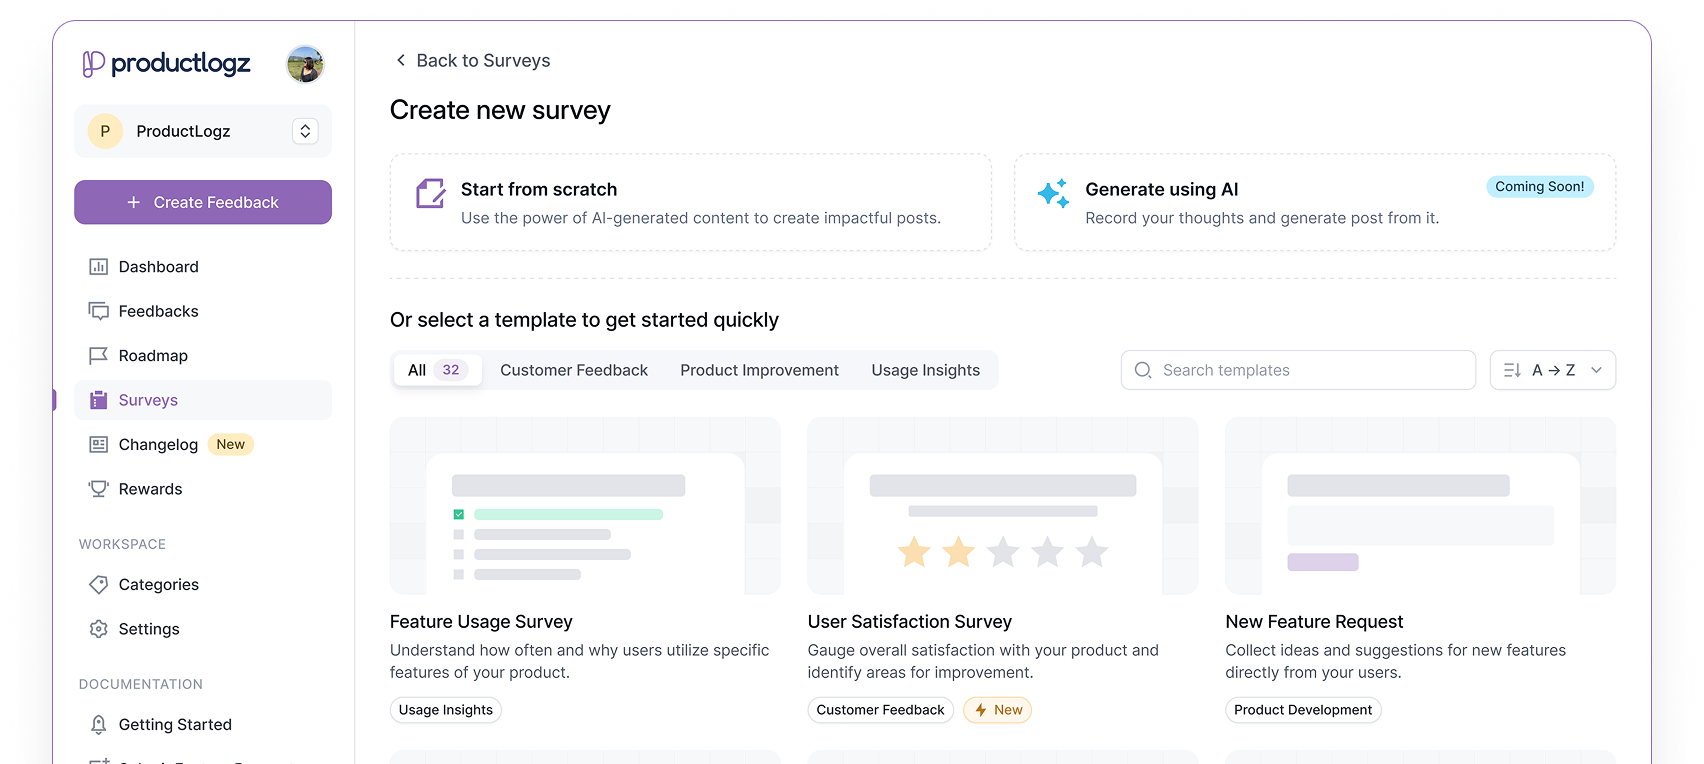Click the Settings gear icon
1704x764 pixels.
pyautogui.click(x=98, y=629)
